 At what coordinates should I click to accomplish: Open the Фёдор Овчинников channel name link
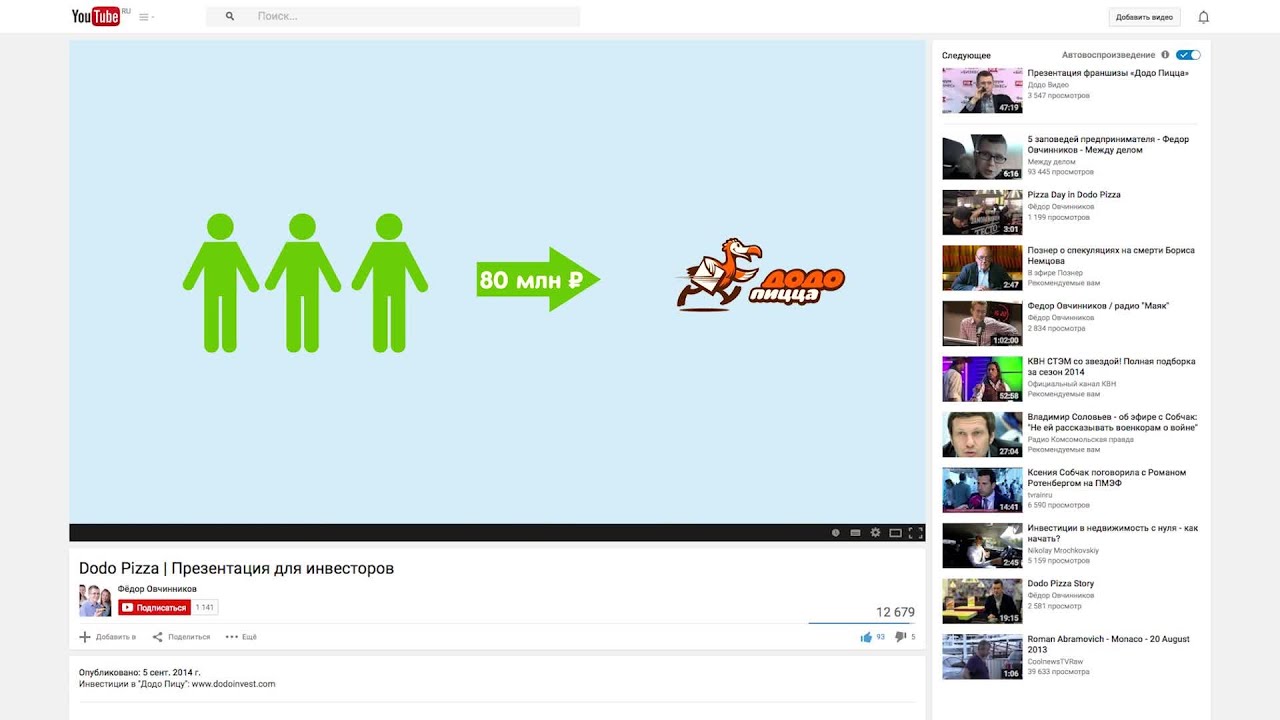pos(157,589)
